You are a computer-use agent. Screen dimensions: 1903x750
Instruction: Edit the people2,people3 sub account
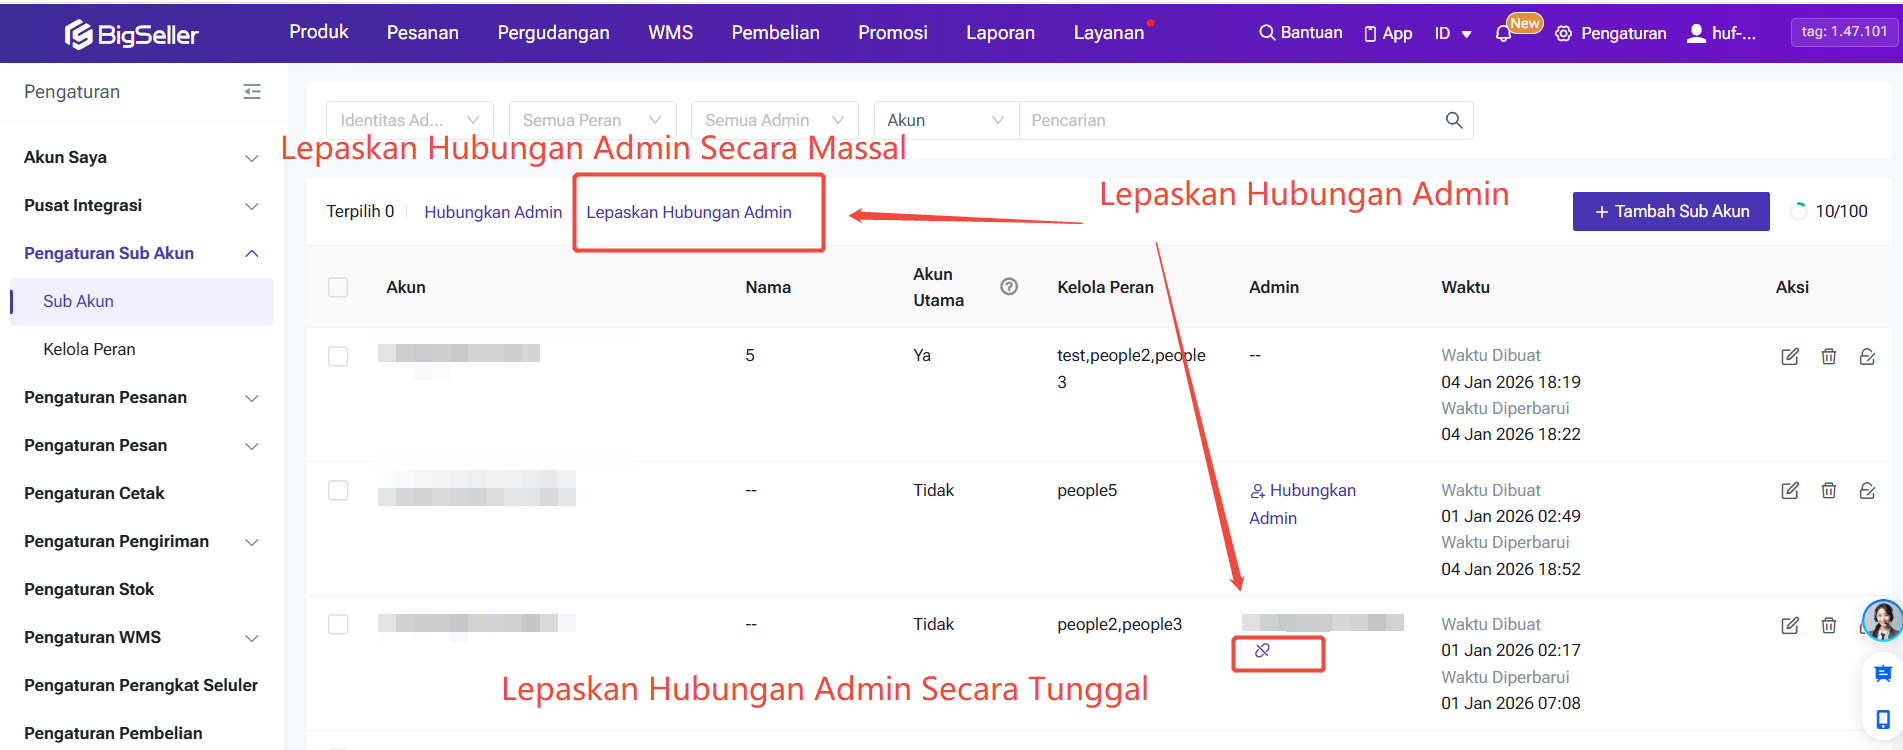click(1790, 626)
